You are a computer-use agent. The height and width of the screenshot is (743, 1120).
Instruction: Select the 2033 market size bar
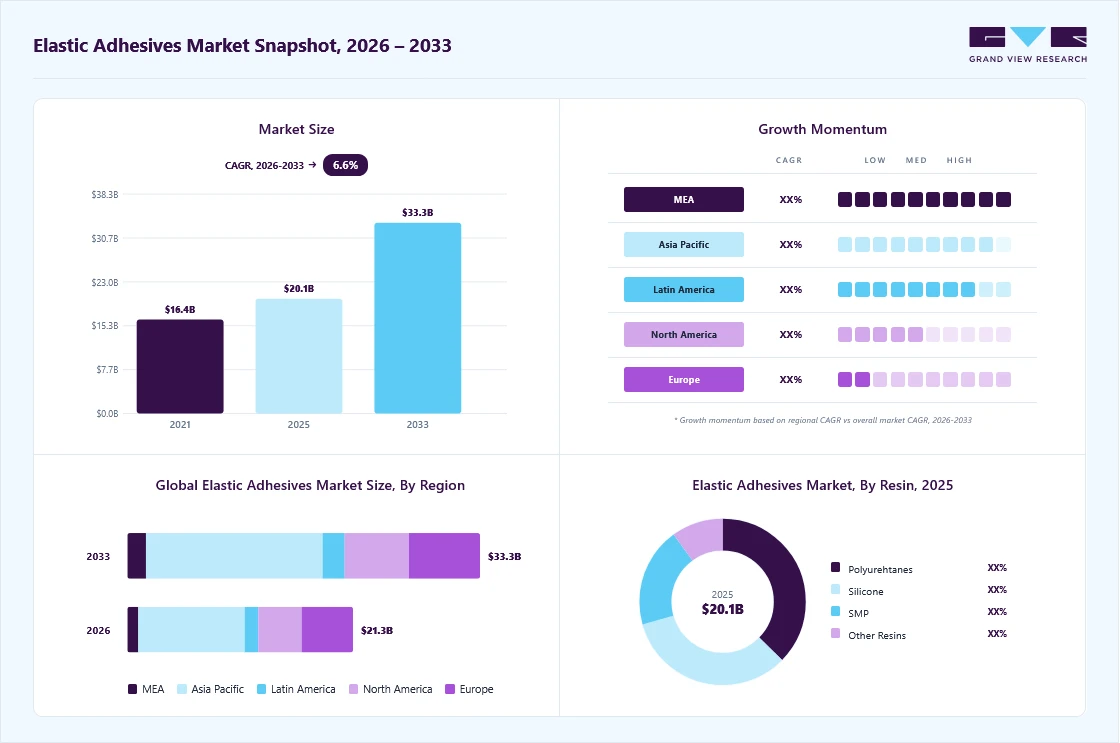click(418, 318)
